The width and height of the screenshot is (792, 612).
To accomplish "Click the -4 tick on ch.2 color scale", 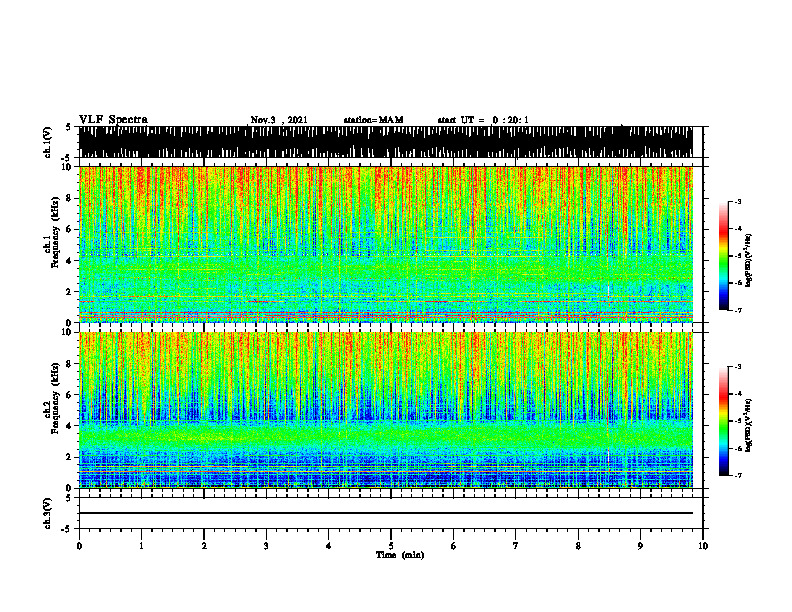I will [x=738, y=394].
